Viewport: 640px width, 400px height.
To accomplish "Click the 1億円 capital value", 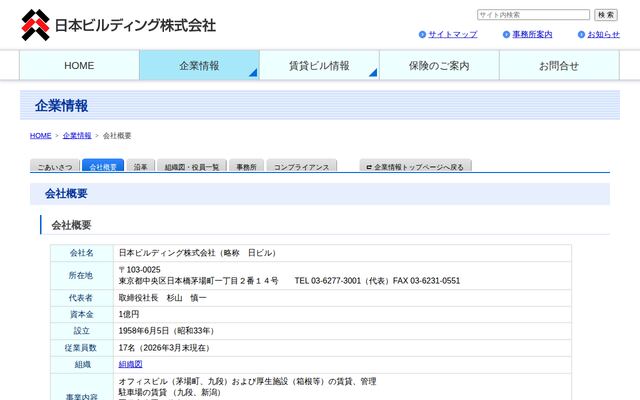I will click(x=129, y=314).
